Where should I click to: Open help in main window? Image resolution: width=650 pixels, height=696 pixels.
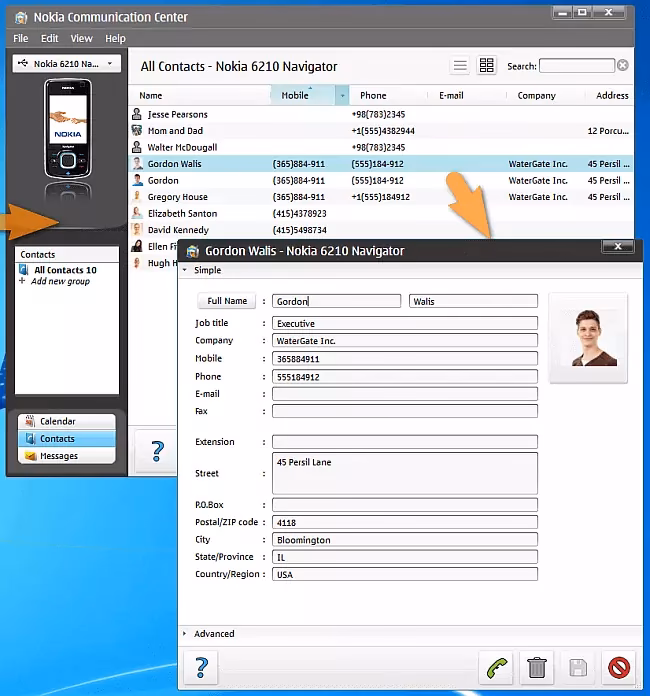156,451
